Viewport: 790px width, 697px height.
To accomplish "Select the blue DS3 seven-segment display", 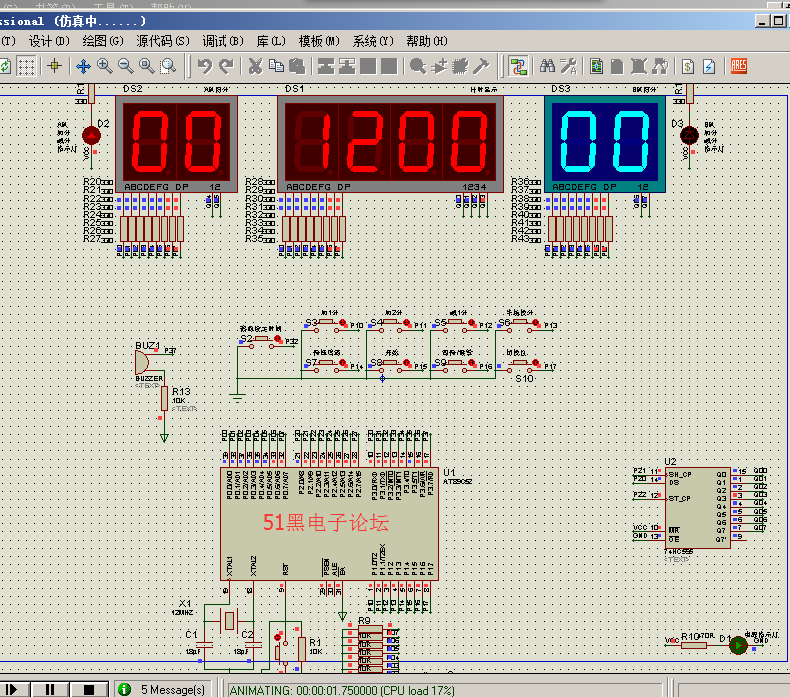I will pos(605,144).
